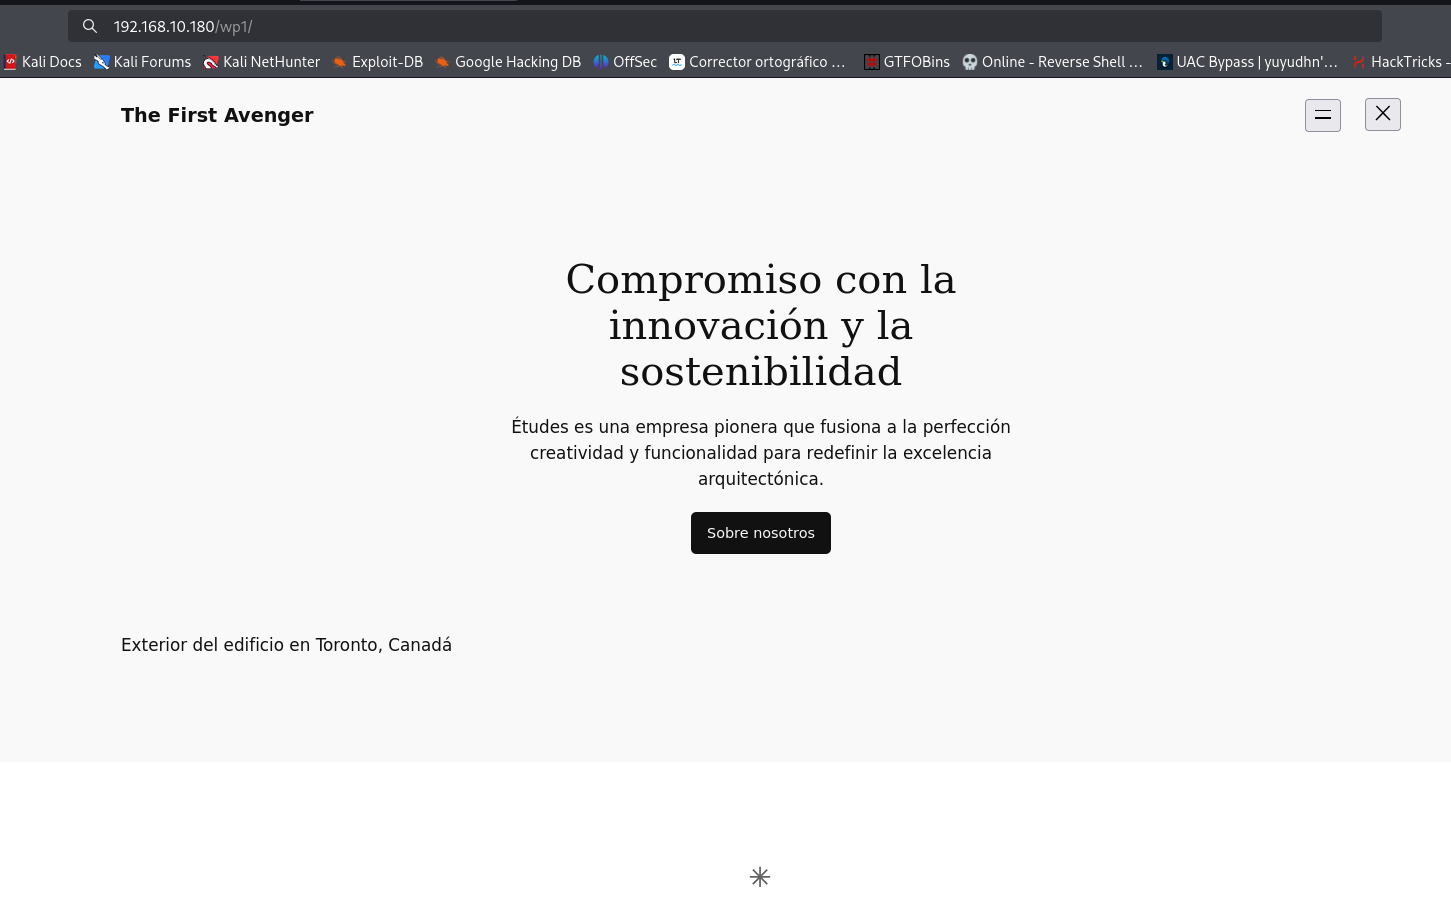Focus the URL bar showing 192.168.10.180/wp1/

(725, 26)
